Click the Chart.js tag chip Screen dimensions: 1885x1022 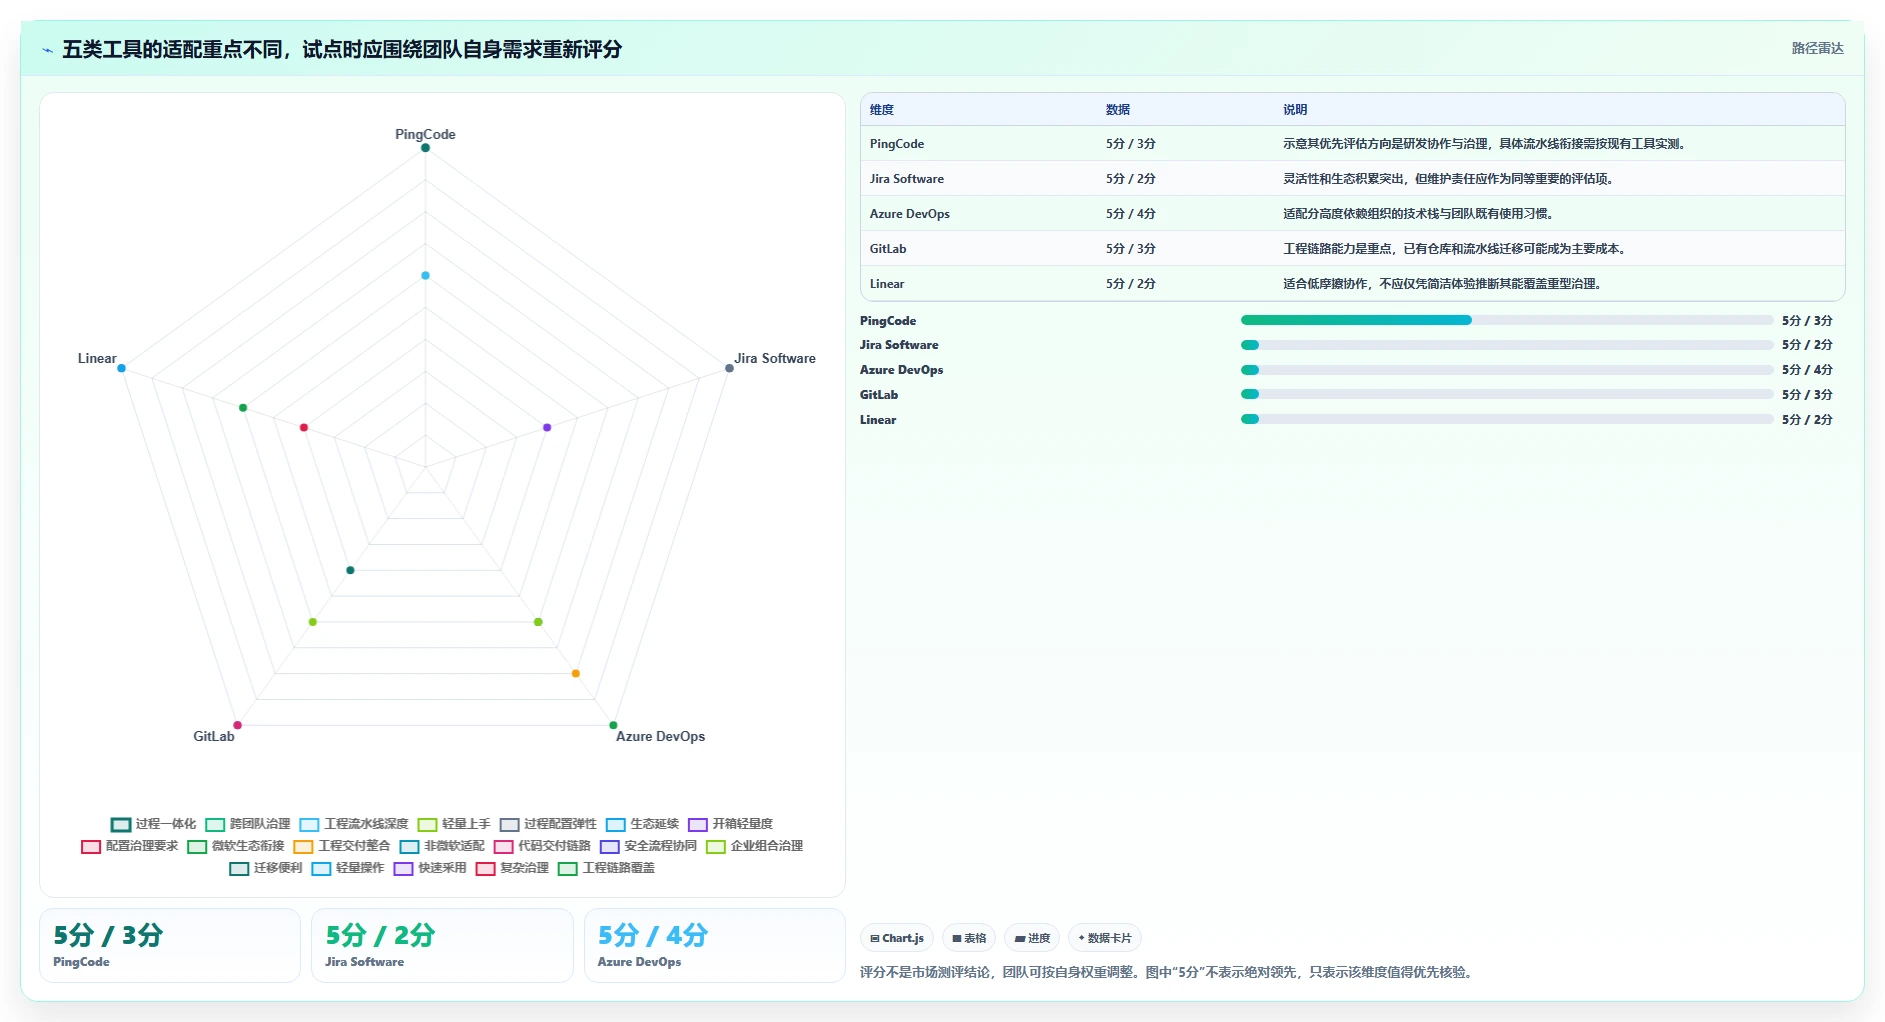897,938
